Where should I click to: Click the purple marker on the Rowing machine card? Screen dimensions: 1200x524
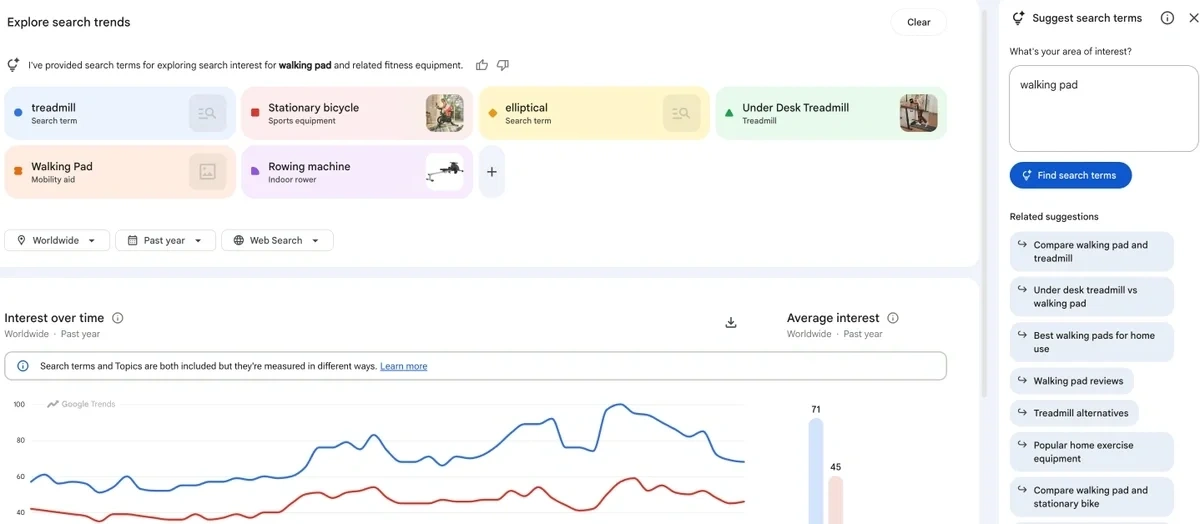255,172
